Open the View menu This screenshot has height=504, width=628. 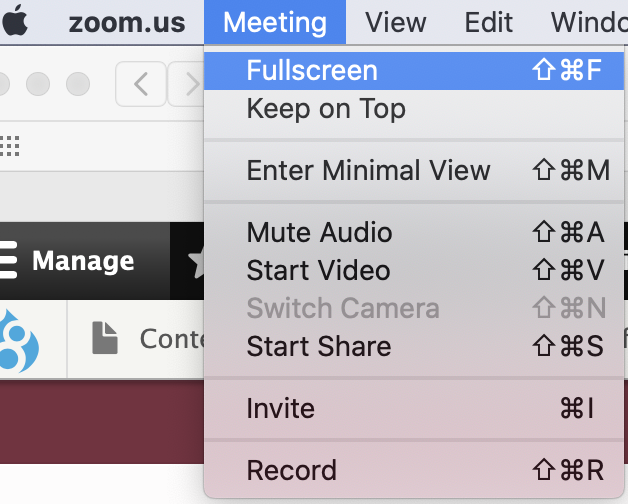[396, 22]
